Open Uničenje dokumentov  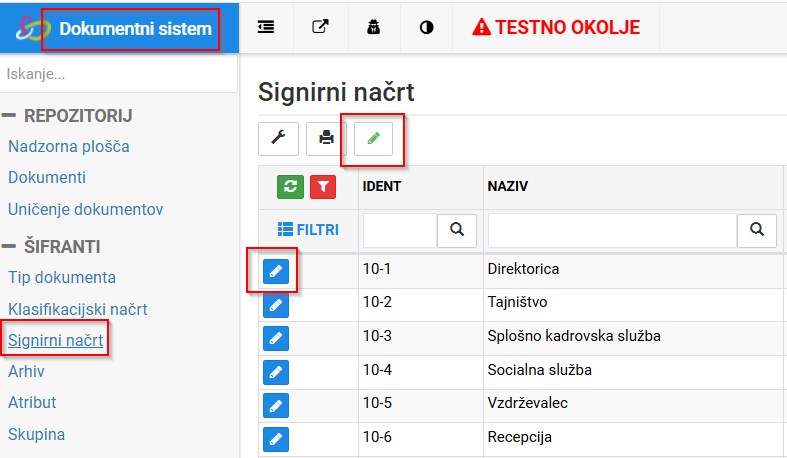[85, 209]
